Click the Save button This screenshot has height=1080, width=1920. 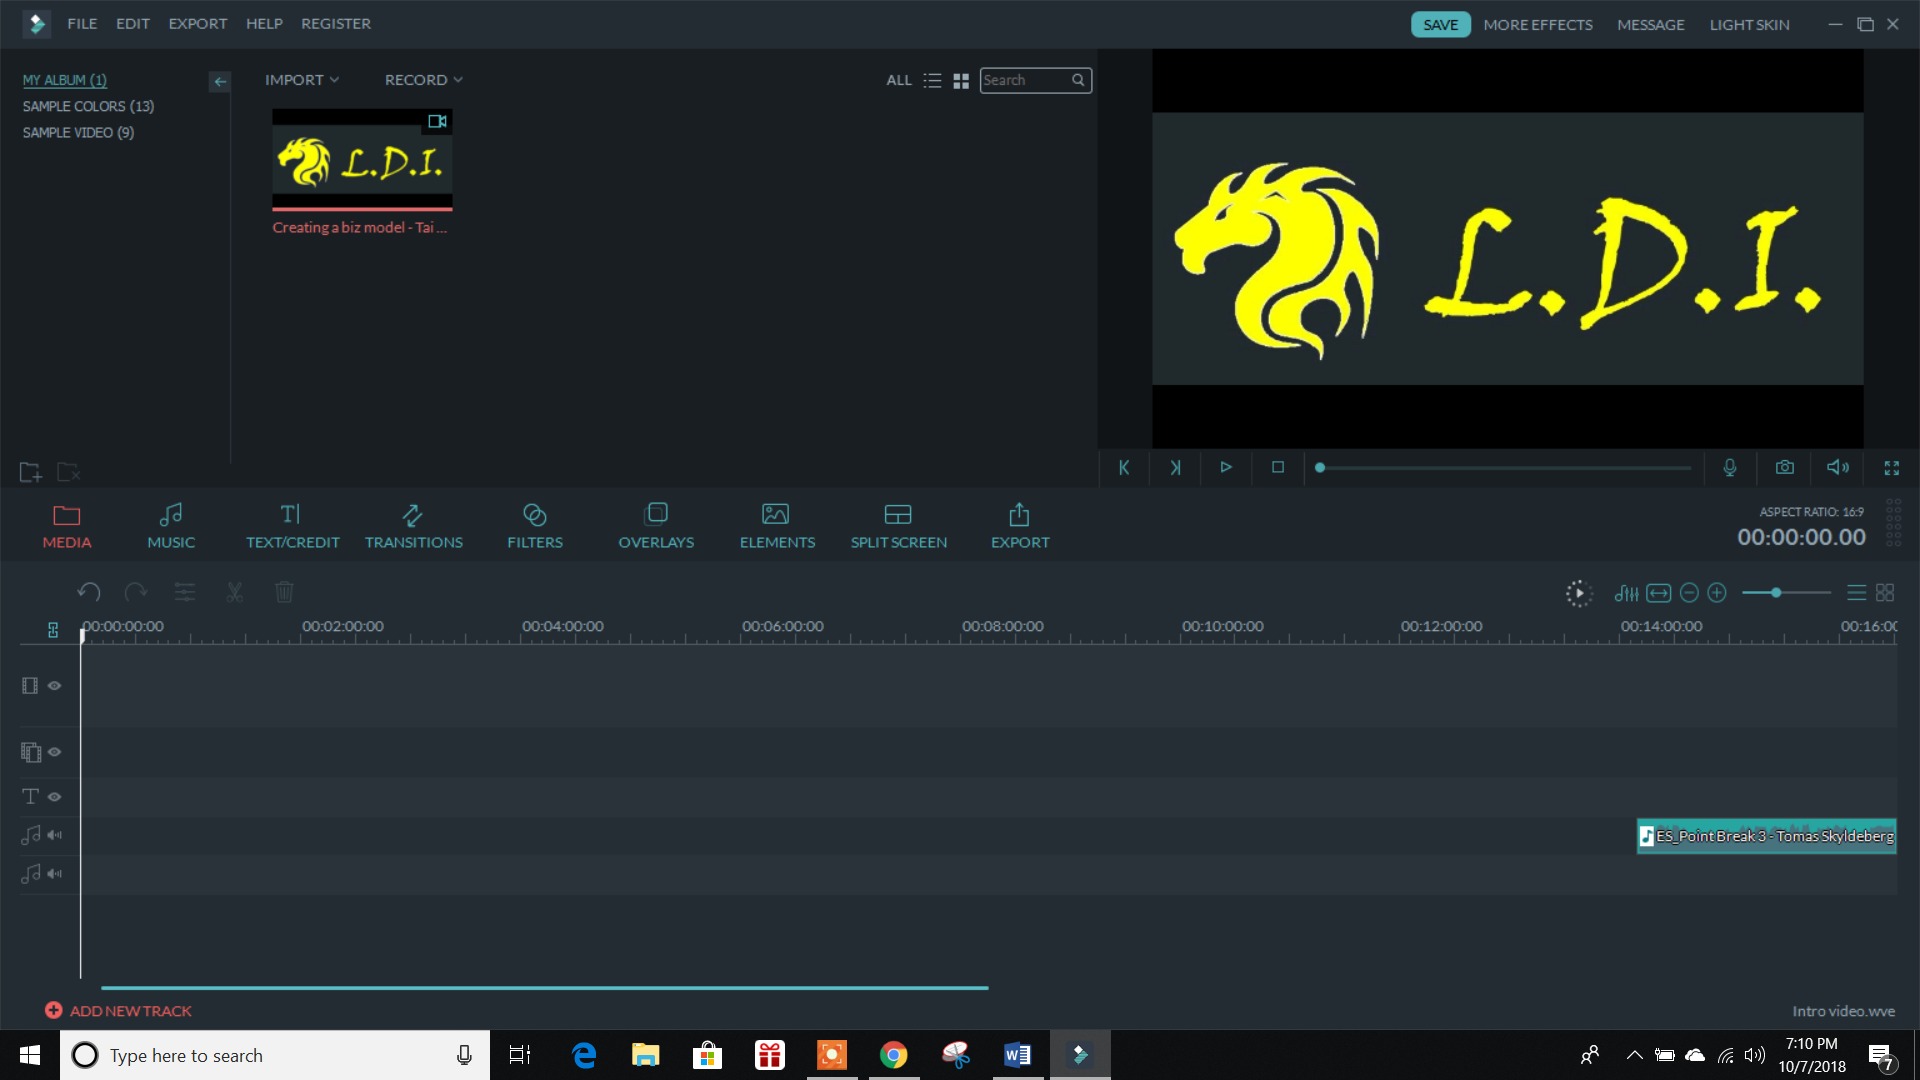(x=1440, y=24)
